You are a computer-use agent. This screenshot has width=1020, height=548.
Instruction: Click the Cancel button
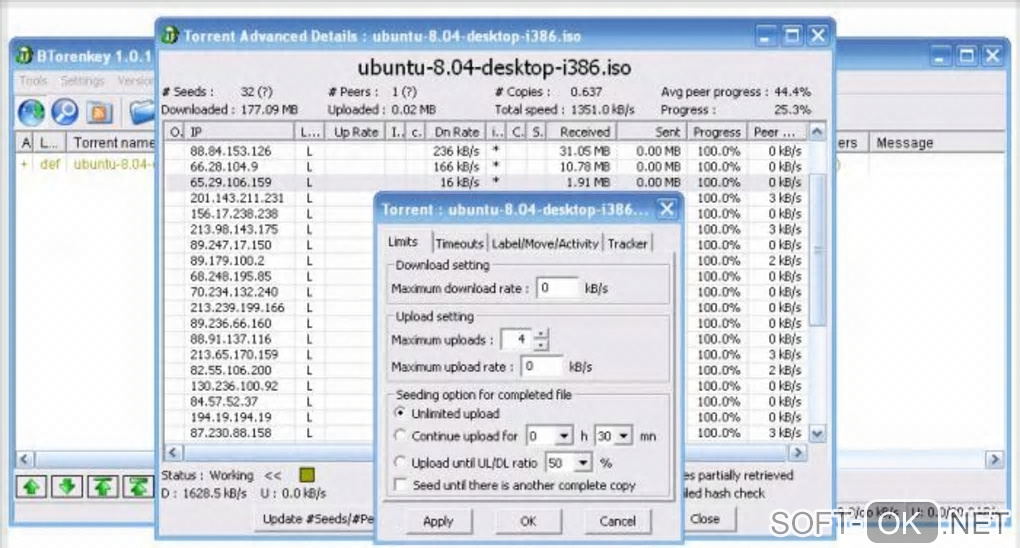[x=617, y=521]
